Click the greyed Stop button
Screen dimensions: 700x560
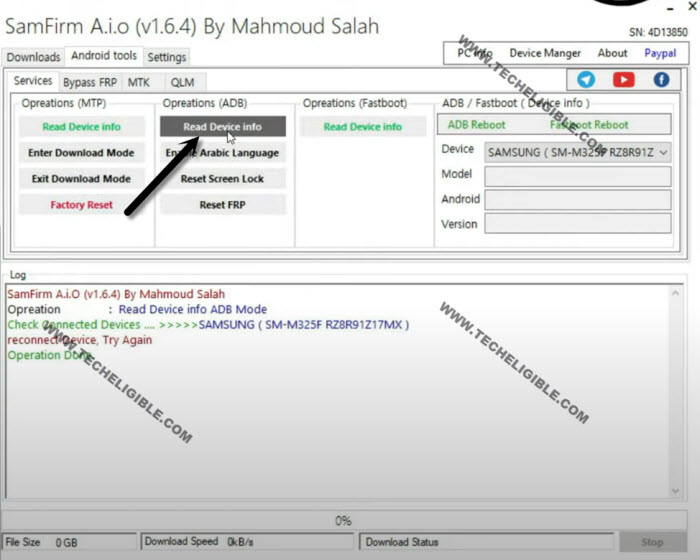tap(652, 542)
